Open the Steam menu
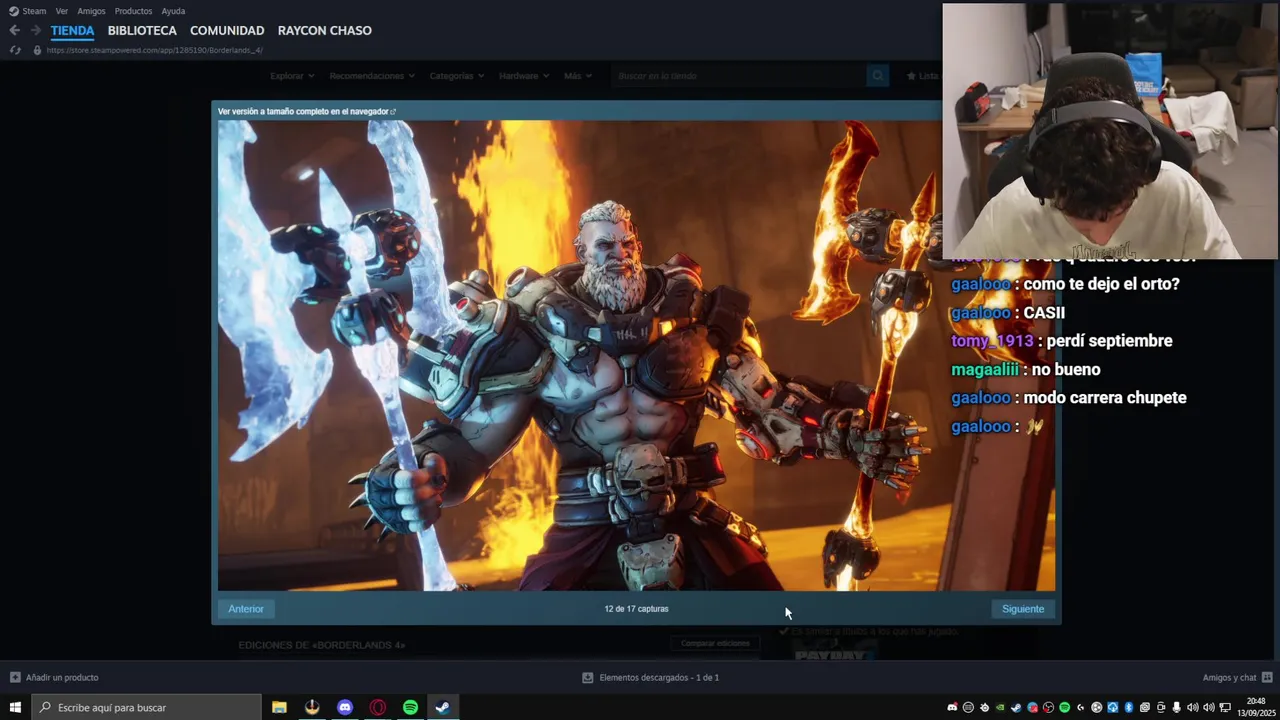 click(28, 11)
